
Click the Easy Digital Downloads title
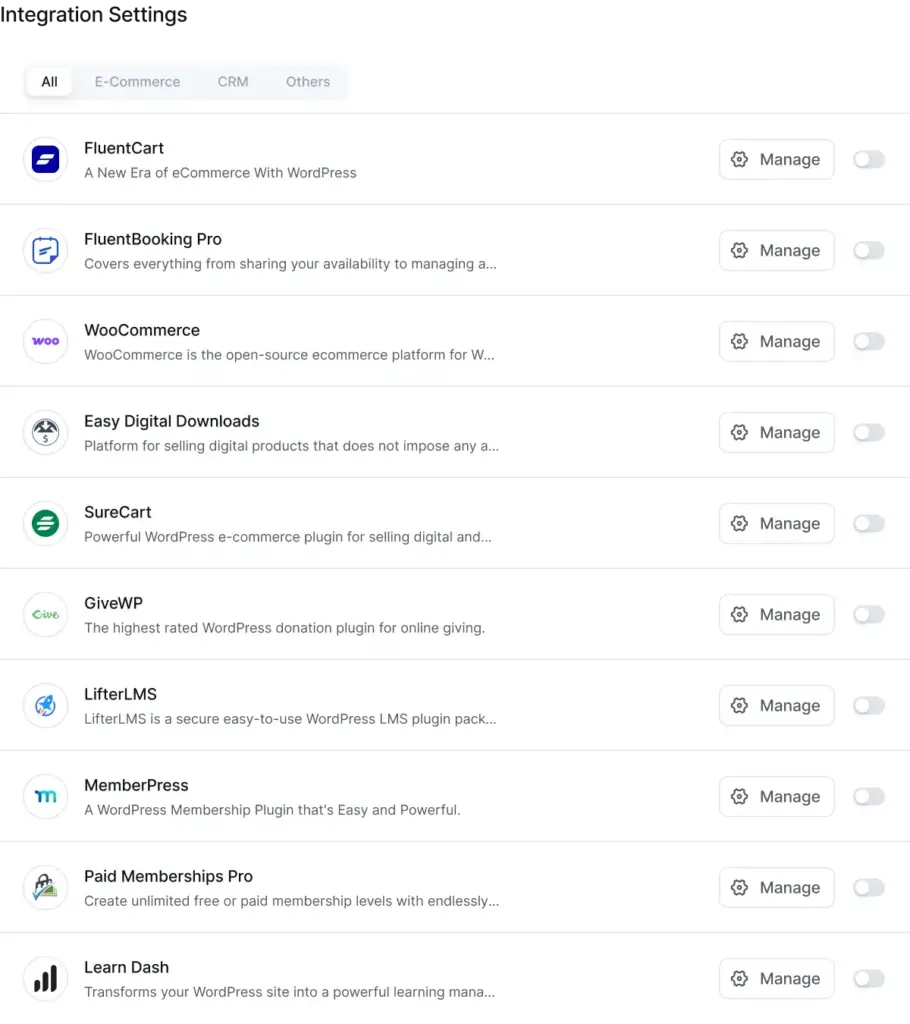[172, 421]
